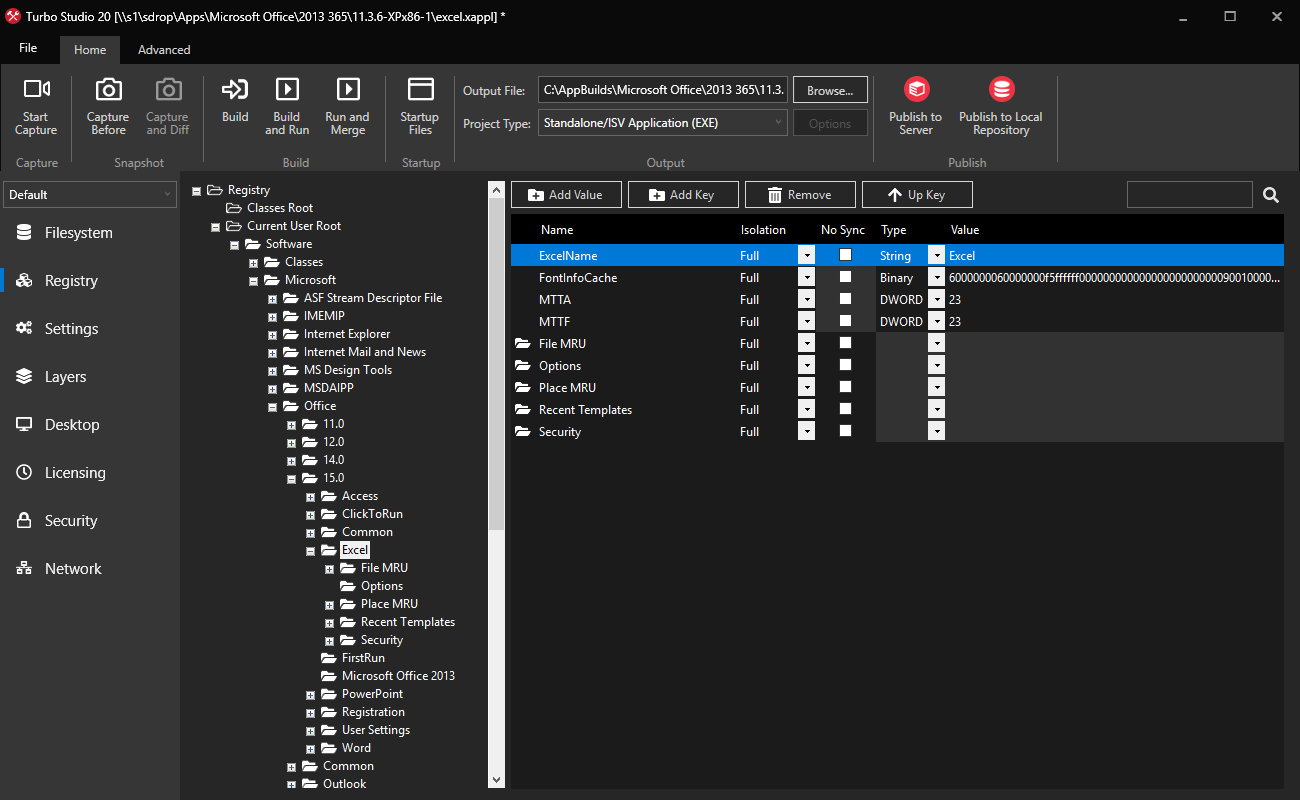
Task: Click the Build and Run icon
Action: coord(287,90)
